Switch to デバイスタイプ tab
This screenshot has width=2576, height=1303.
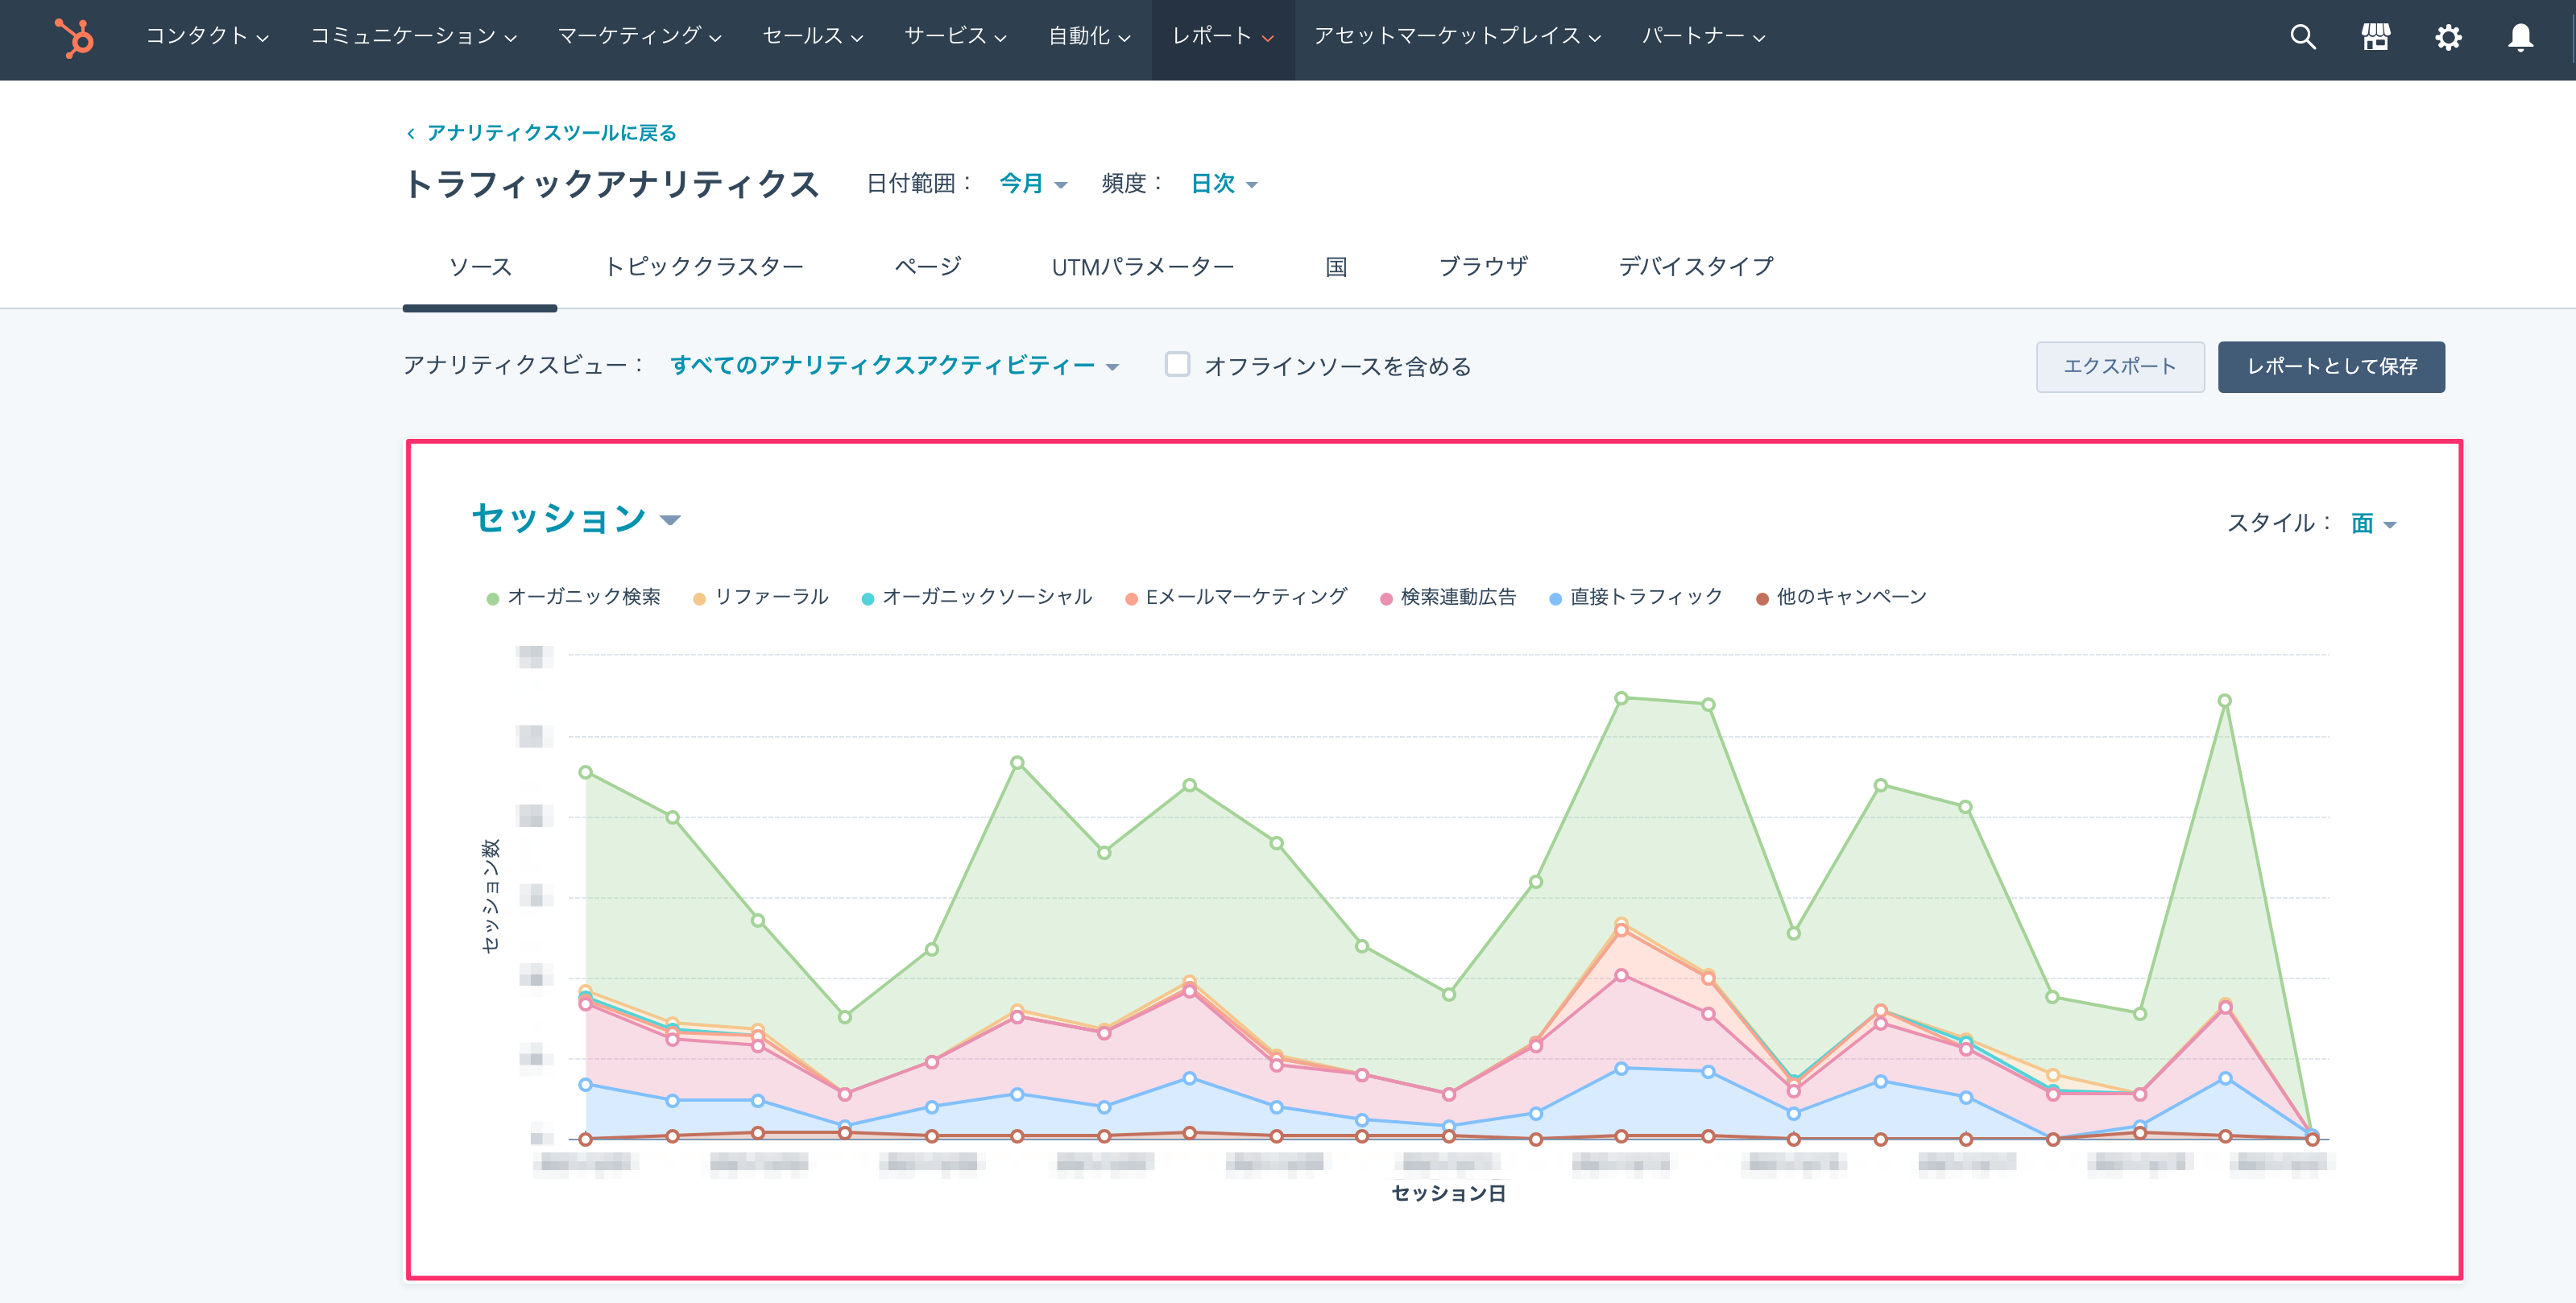point(1696,267)
